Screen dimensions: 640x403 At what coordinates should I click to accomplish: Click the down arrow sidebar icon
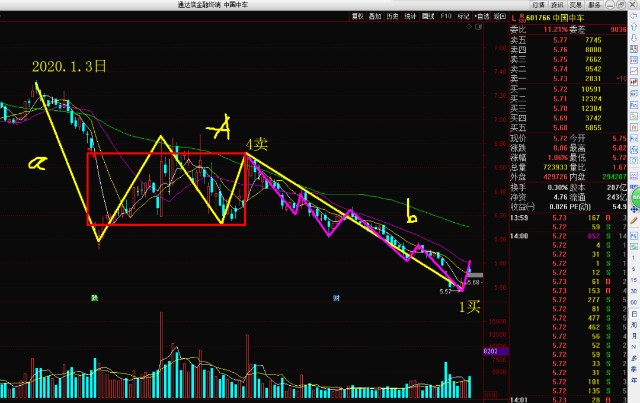click(x=634, y=38)
